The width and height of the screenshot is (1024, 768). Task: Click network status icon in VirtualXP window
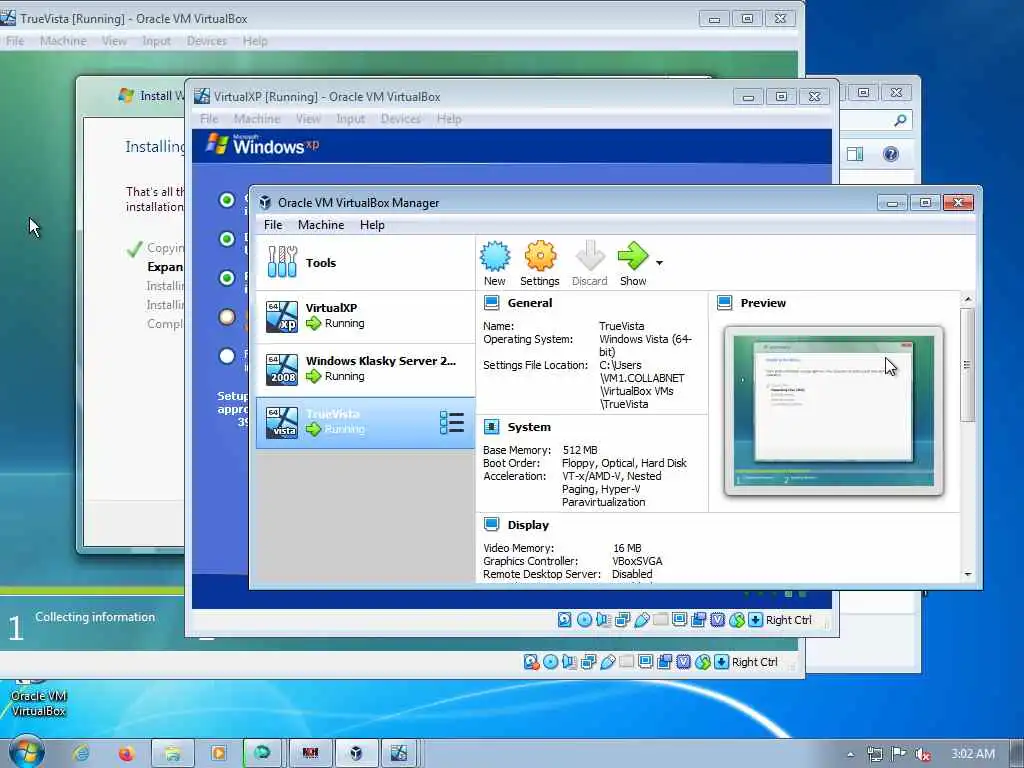point(622,620)
